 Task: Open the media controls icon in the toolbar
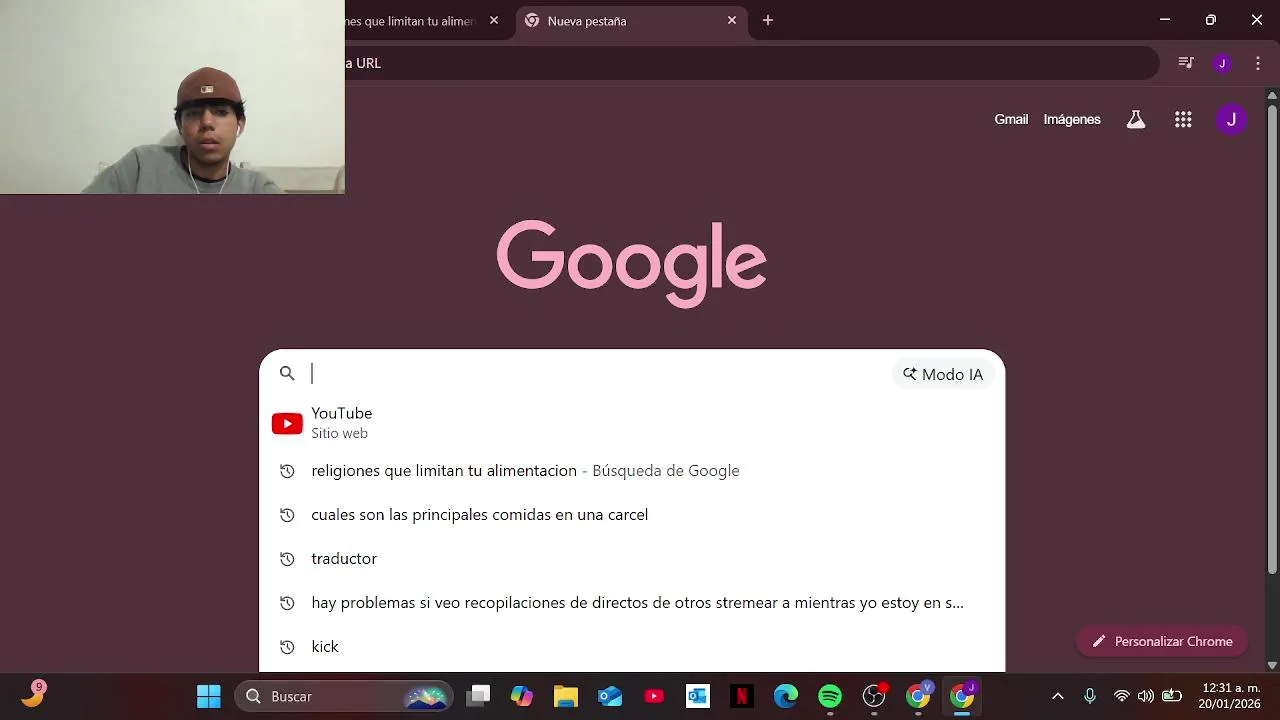pos(1186,63)
